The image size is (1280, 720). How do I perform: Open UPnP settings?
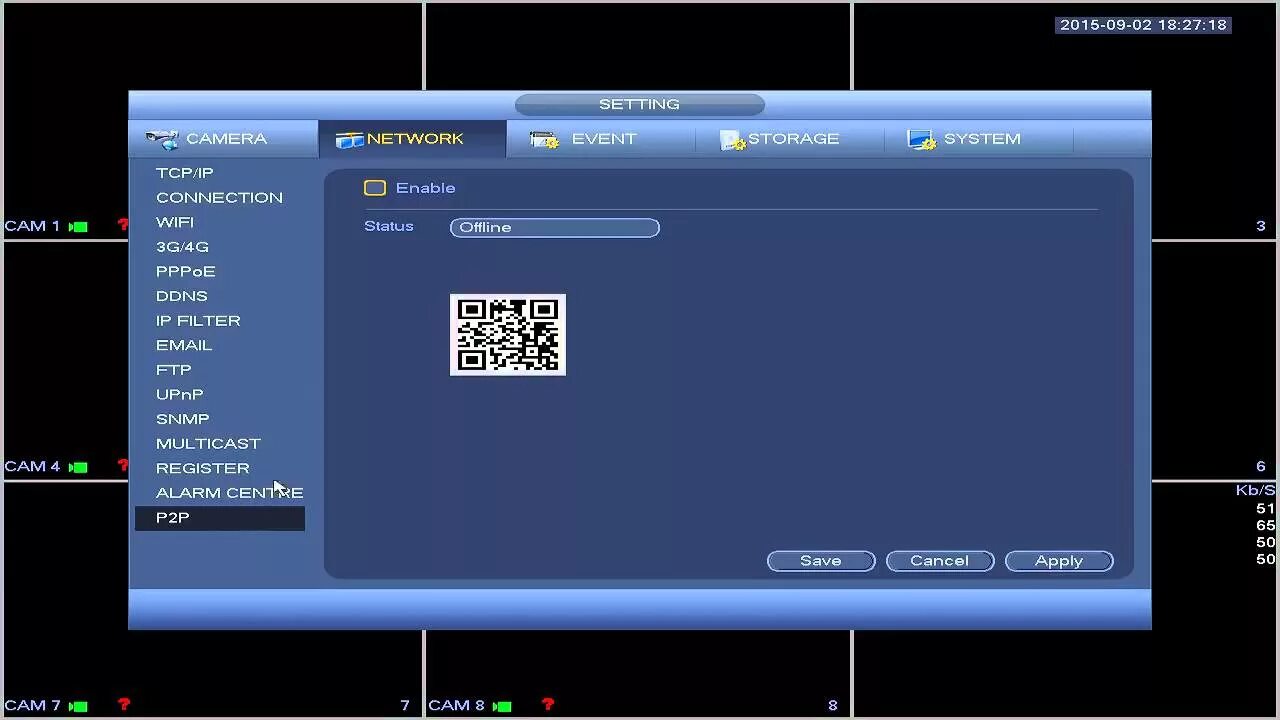180,395
